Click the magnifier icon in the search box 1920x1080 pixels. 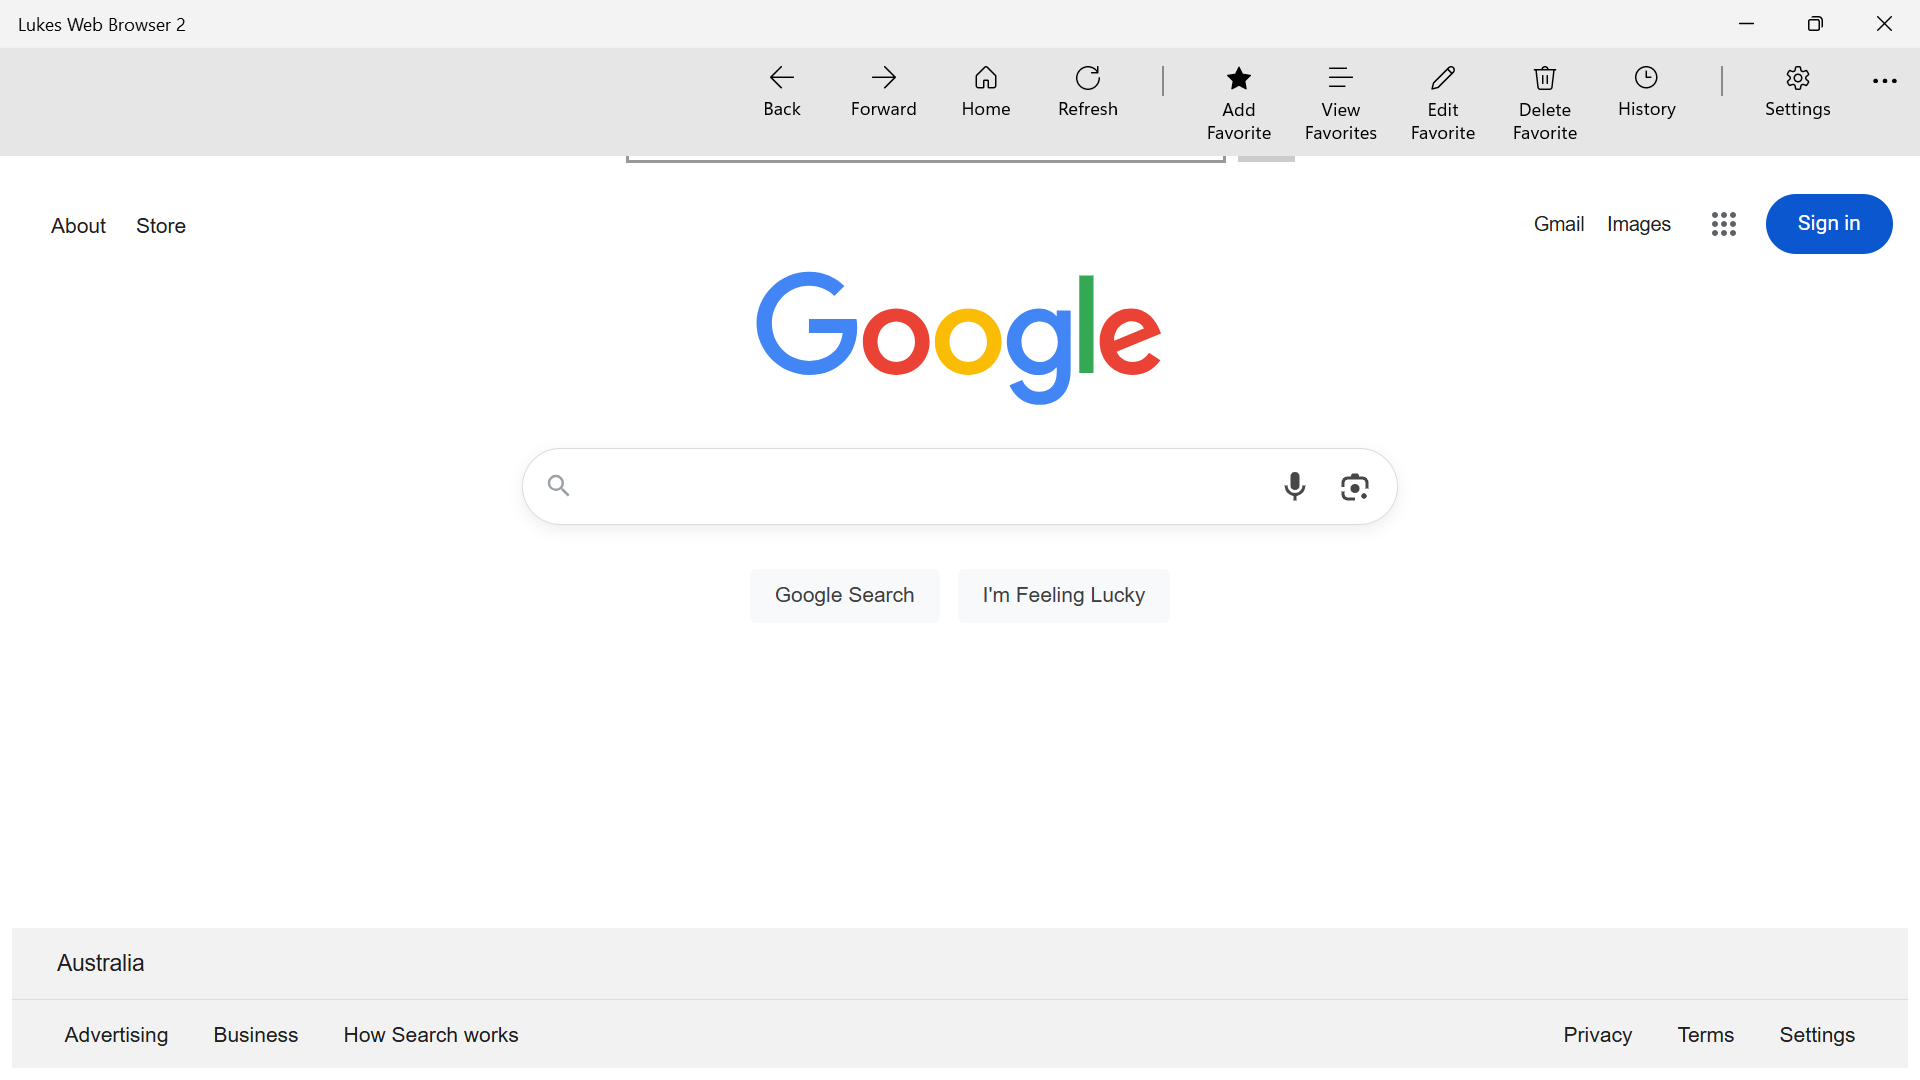coord(559,486)
